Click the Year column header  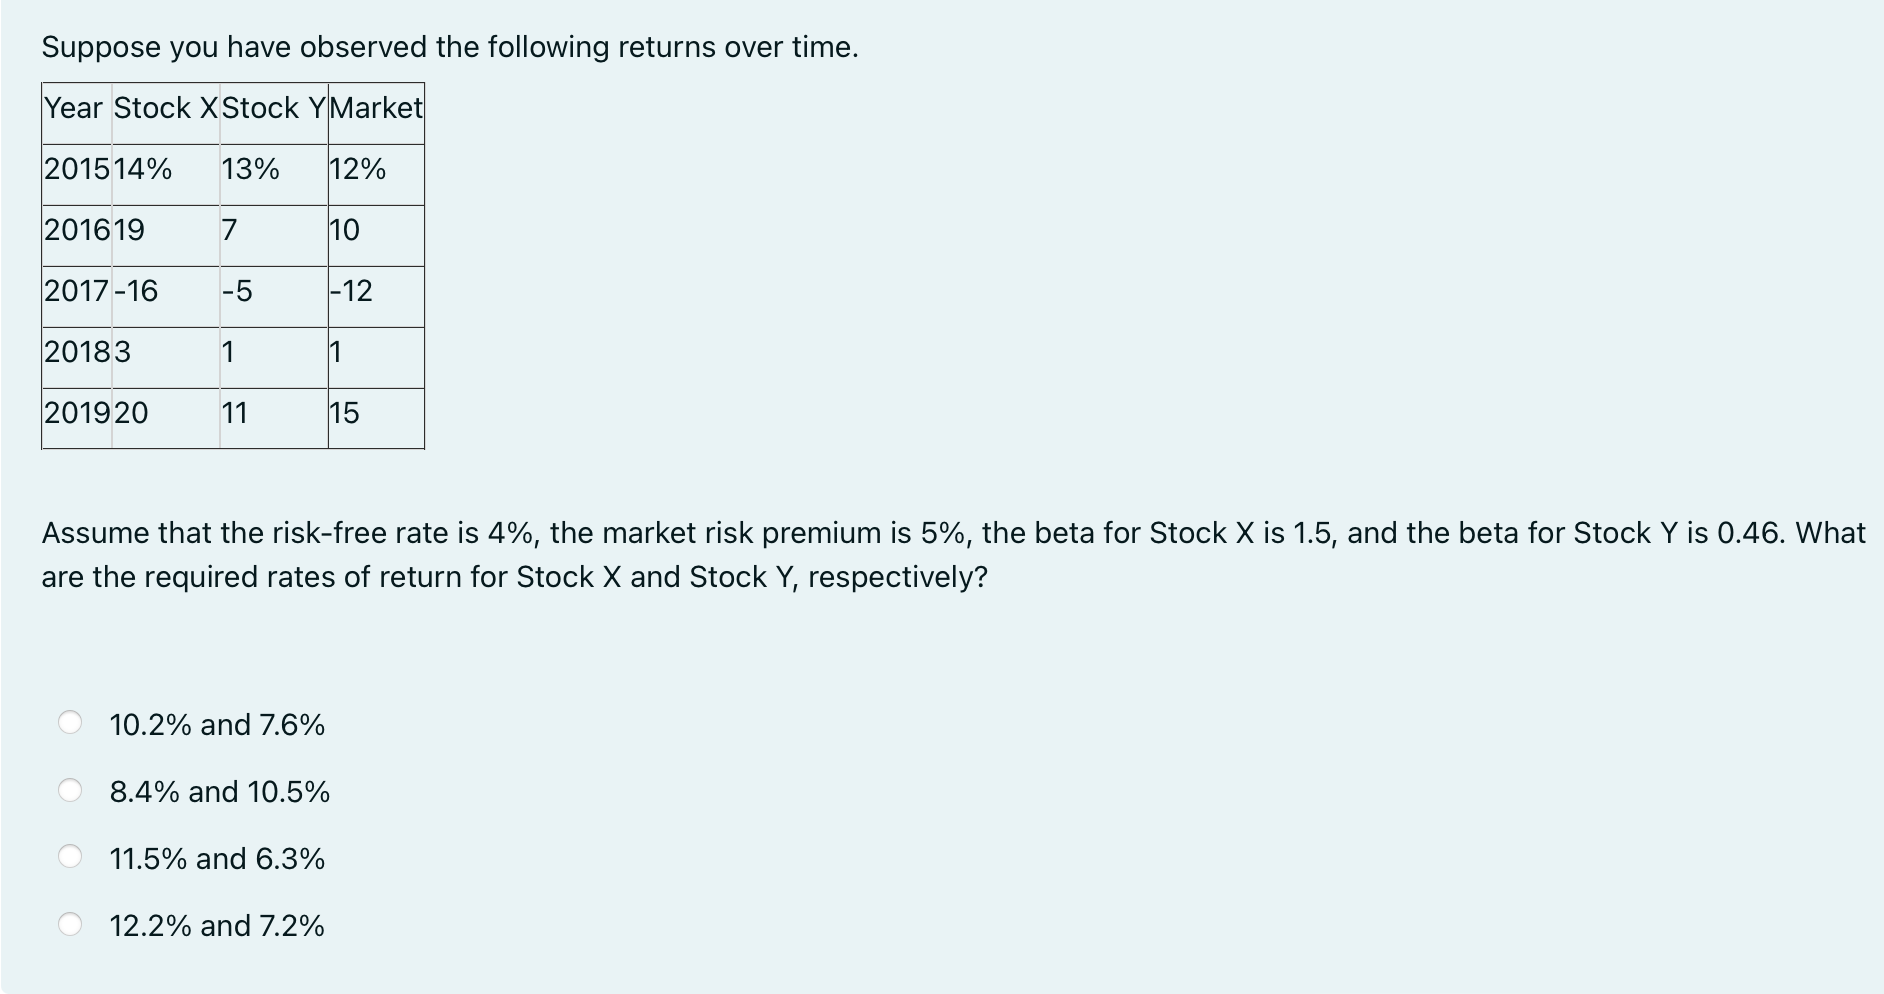coord(73,108)
